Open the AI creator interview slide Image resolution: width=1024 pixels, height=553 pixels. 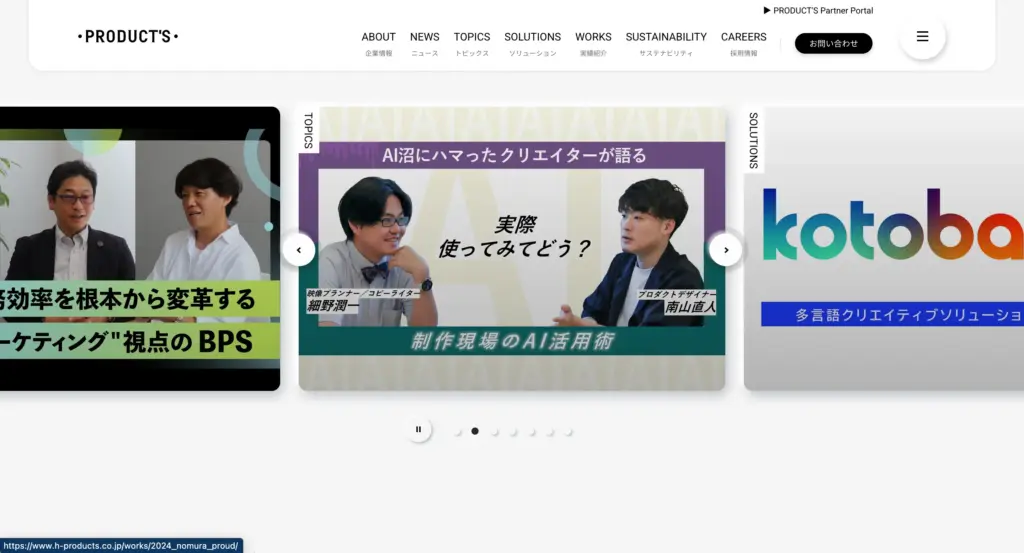tap(512, 249)
